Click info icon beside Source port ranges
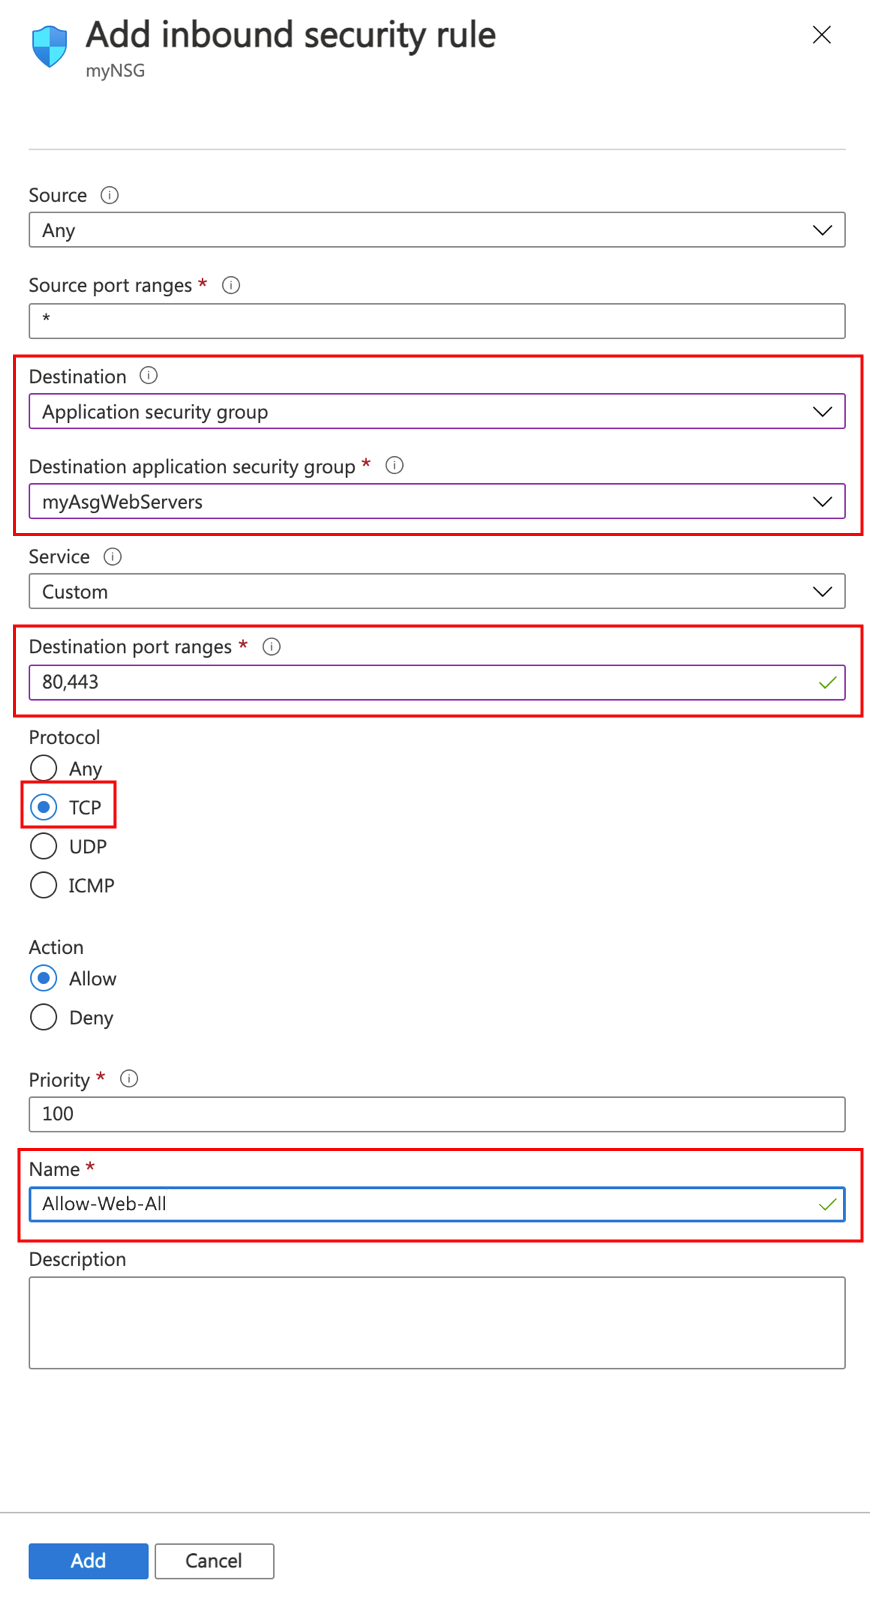The image size is (870, 1602). pos(231,285)
